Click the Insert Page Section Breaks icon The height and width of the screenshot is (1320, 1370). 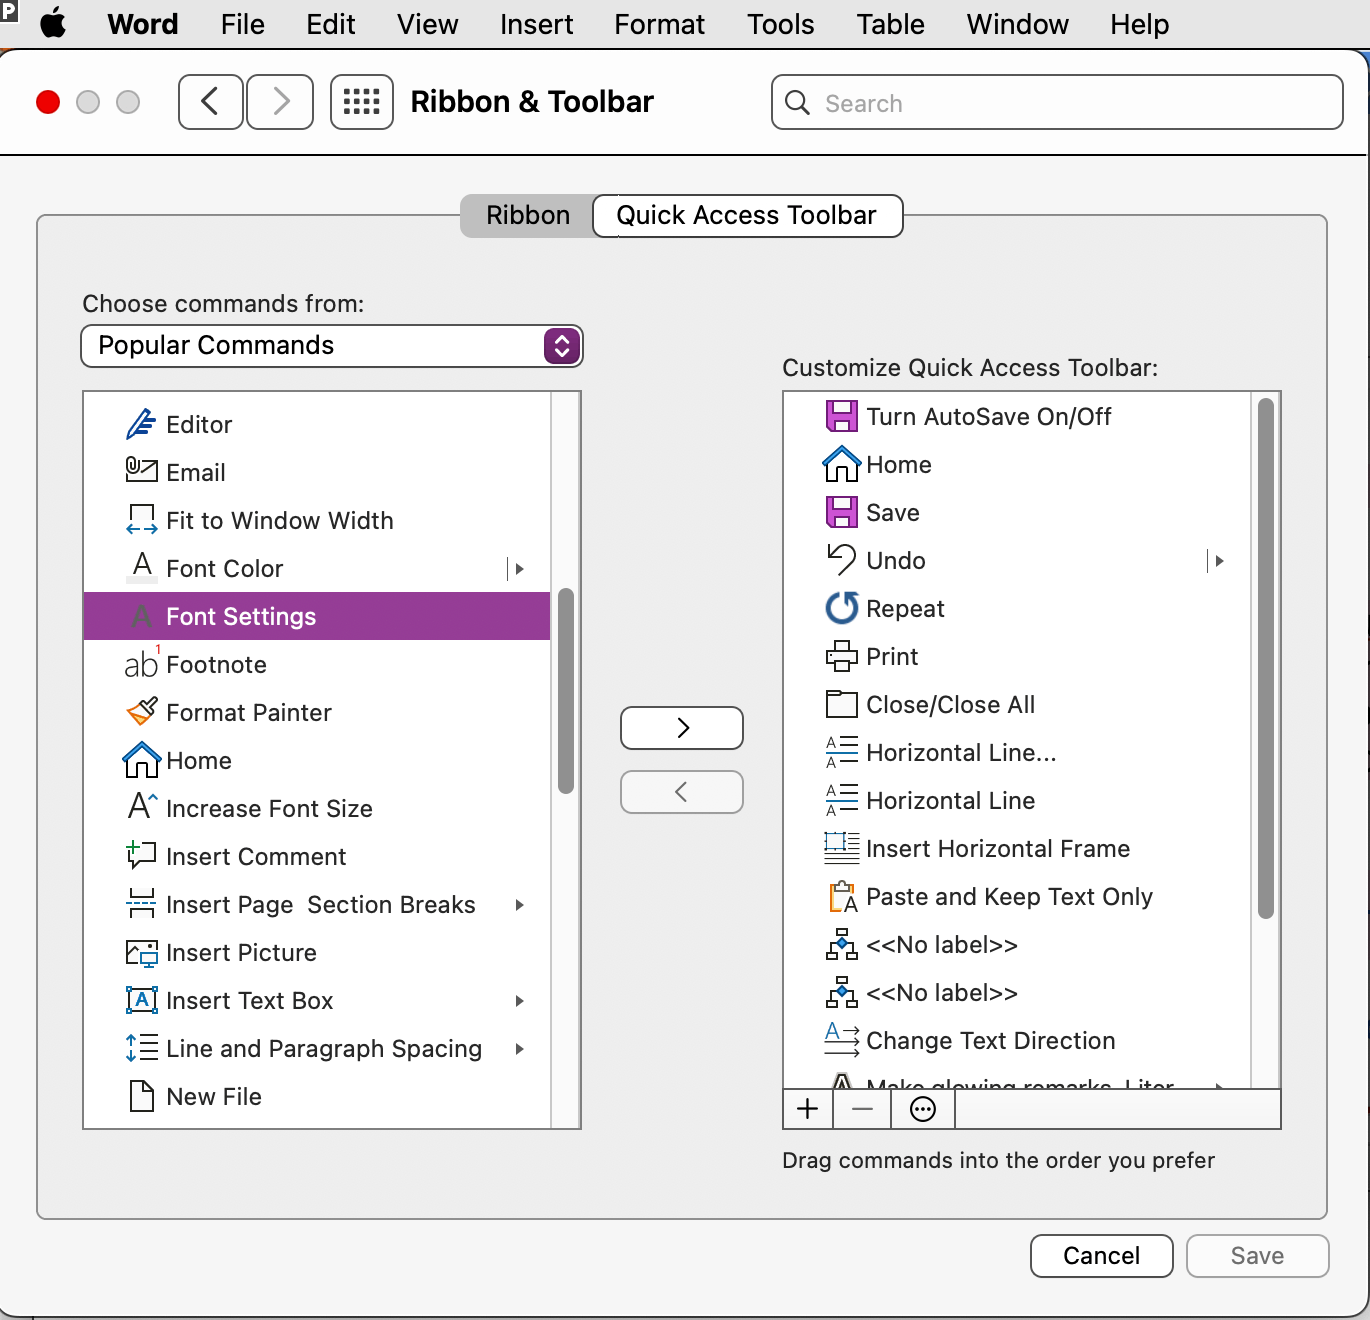[x=141, y=903]
